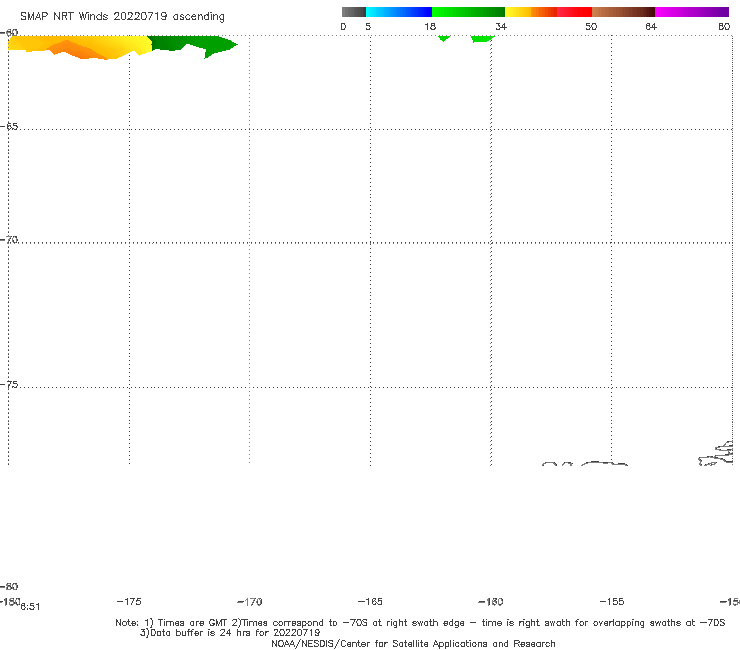Click latitude label '-65'
This screenshot has height=650, width=740.
tap(9, 127)
